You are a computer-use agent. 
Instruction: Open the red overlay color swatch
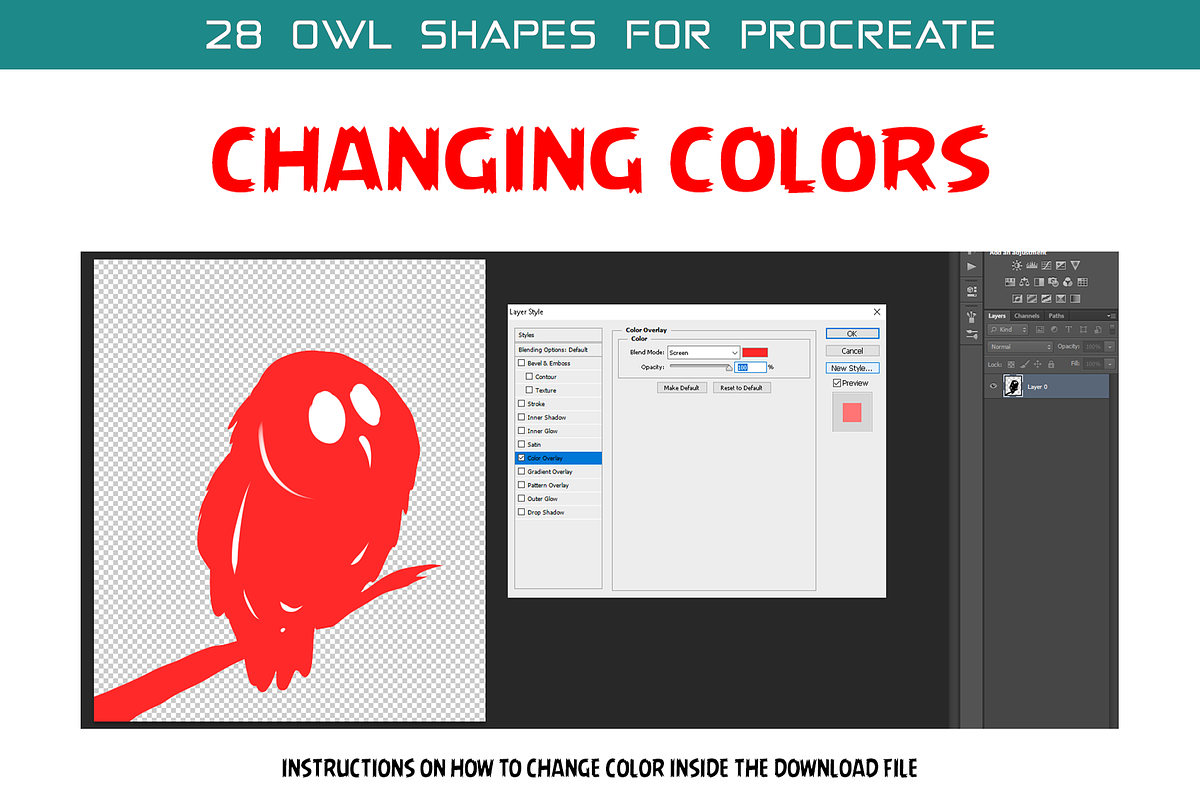(755, 352)
